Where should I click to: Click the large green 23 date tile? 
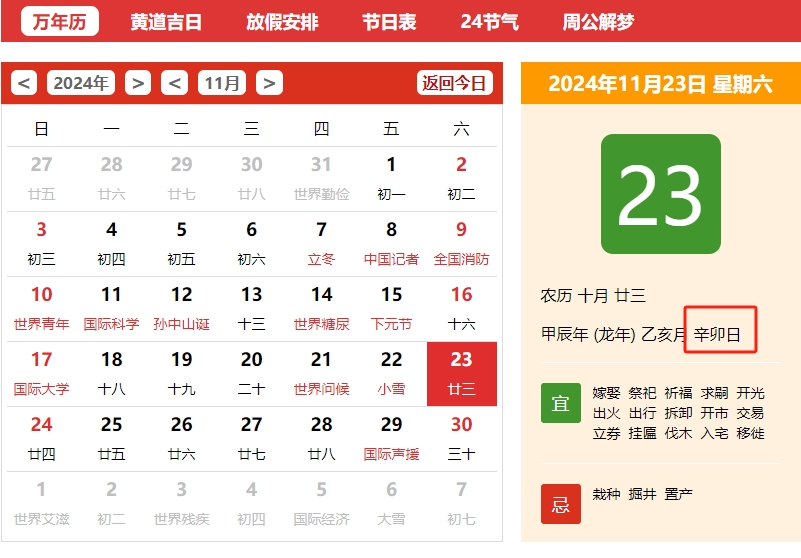coord(661,194)
